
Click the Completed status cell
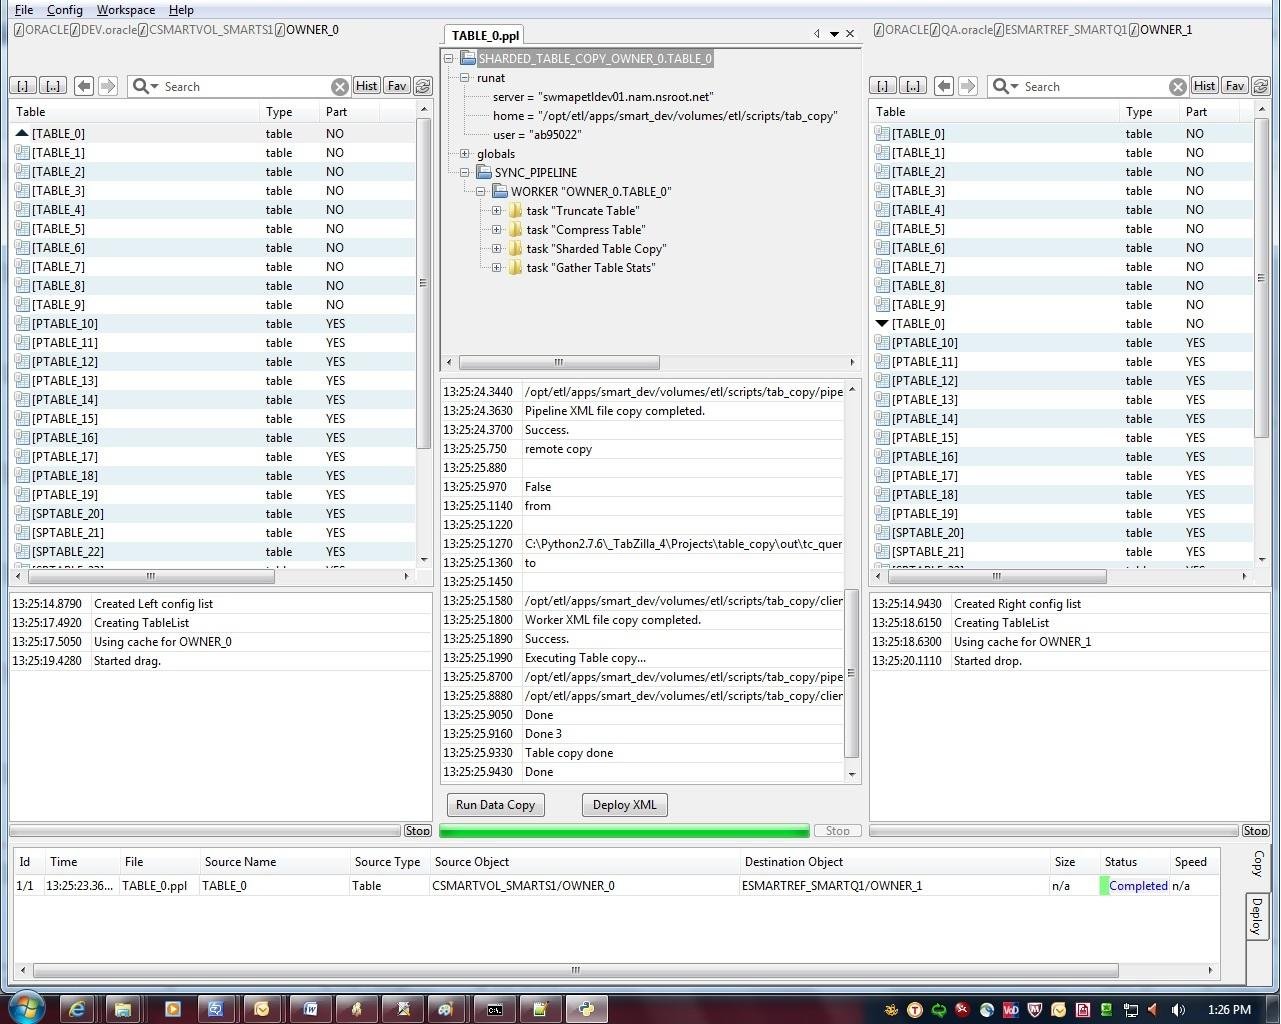1133,886
